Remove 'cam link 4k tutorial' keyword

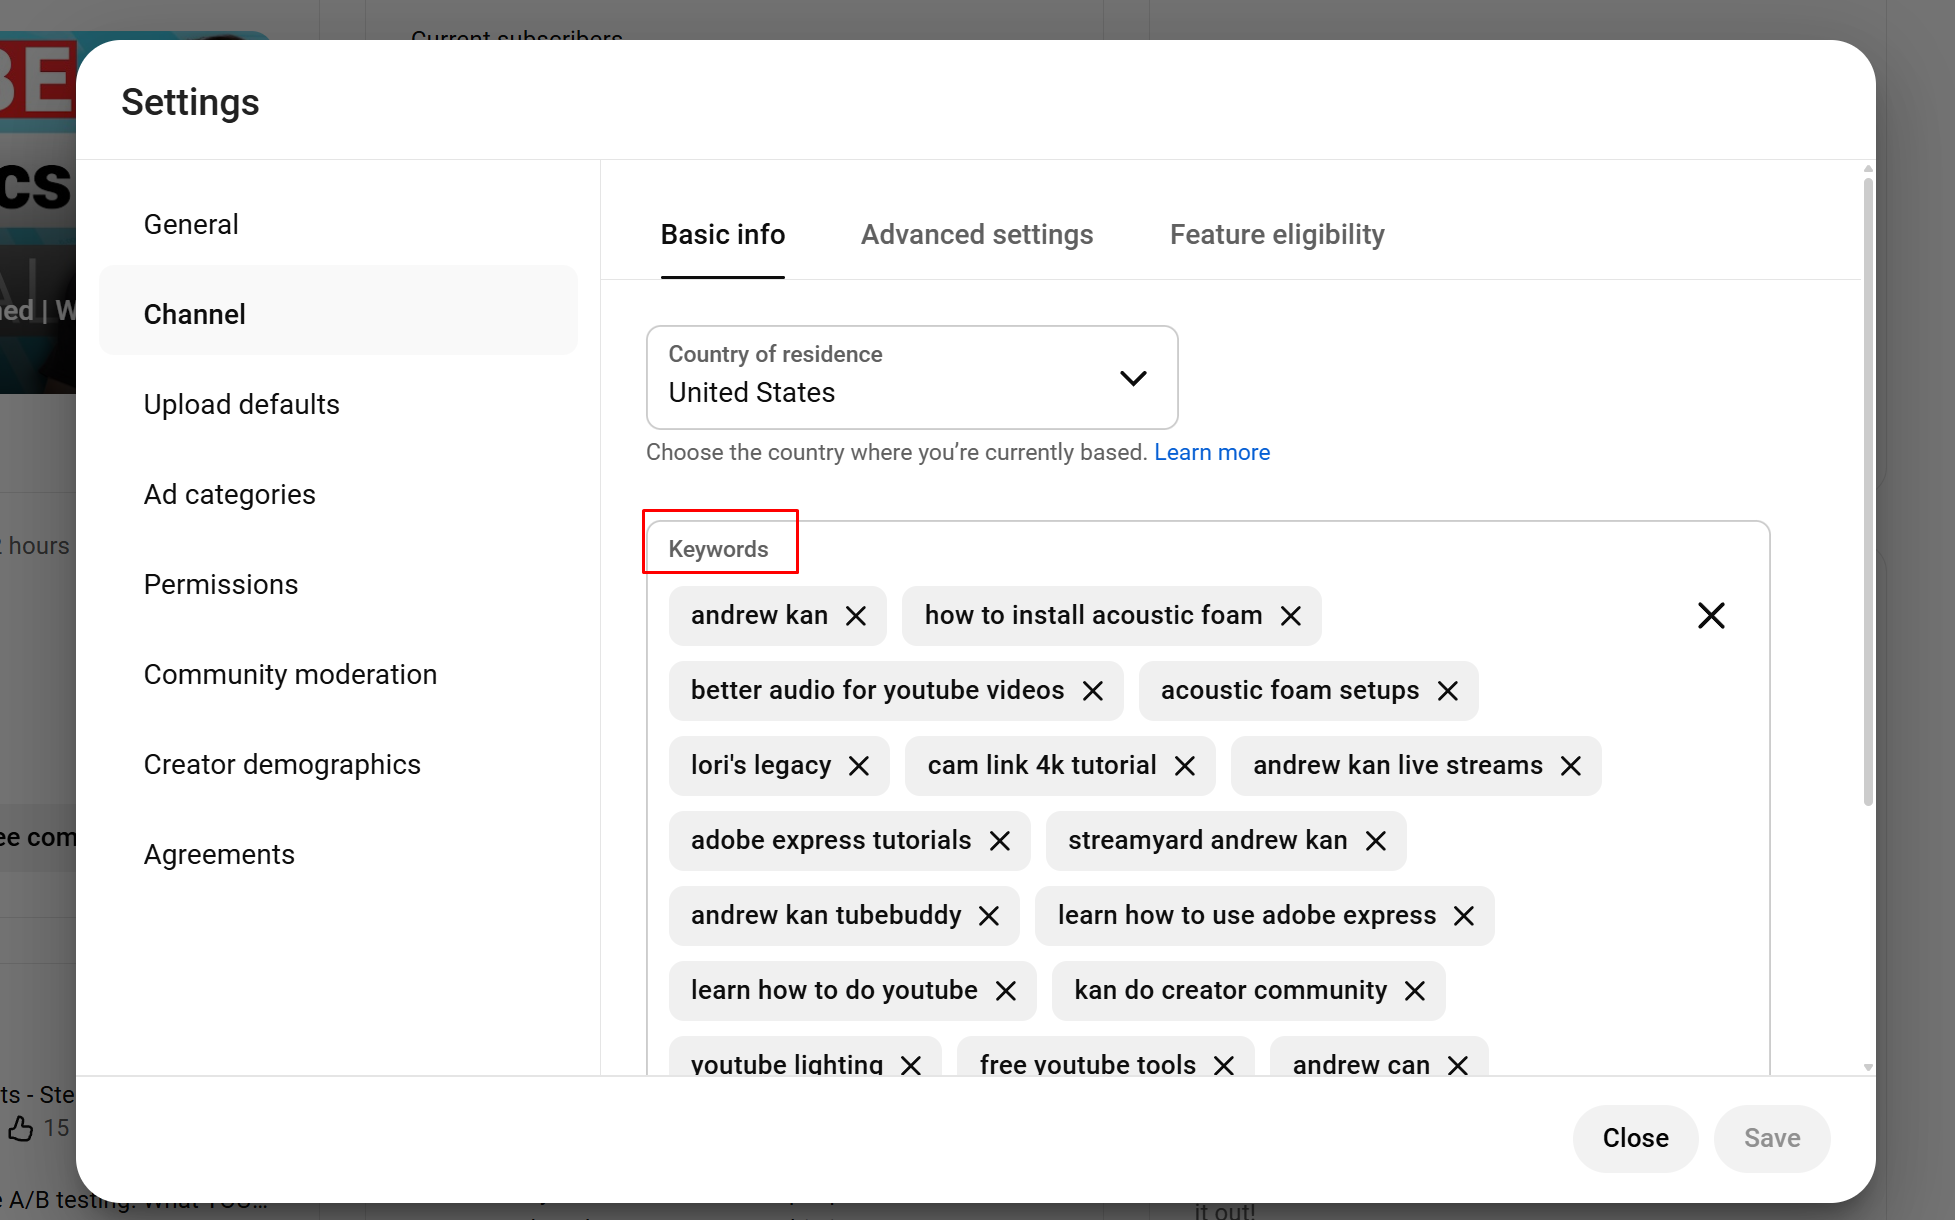pyautogui.click(x=1185, y=766)
